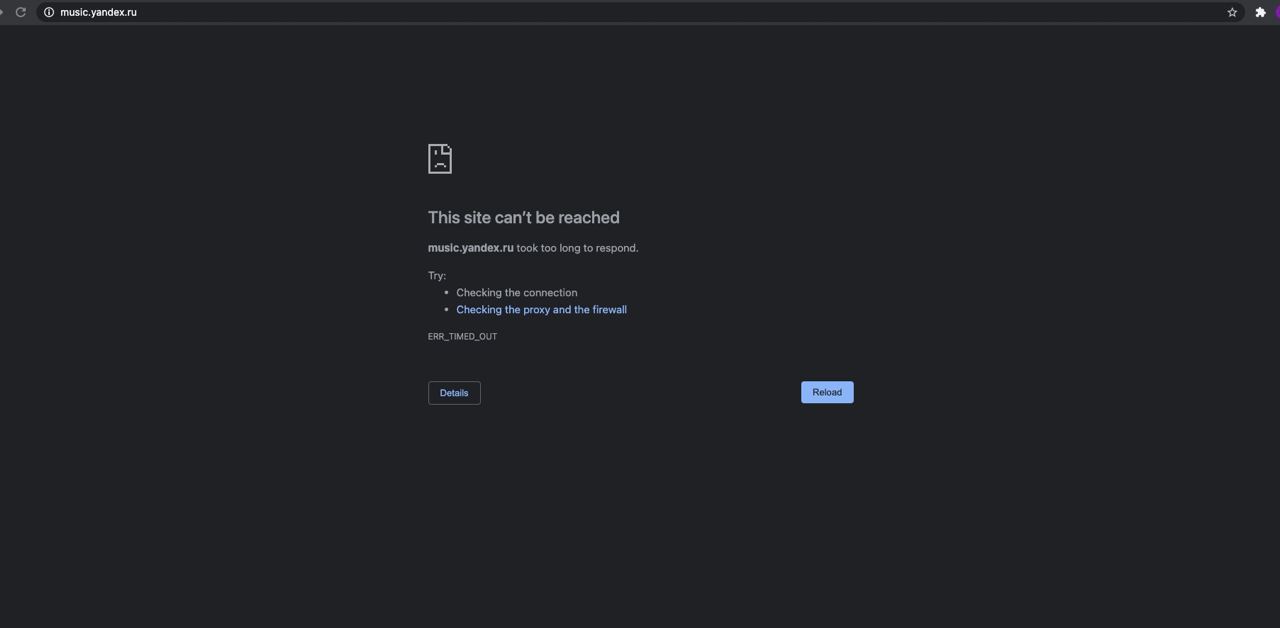Reload the page with the browser refresh icon
Viewport: 1280px width, 628px height.
click(20, 12)
